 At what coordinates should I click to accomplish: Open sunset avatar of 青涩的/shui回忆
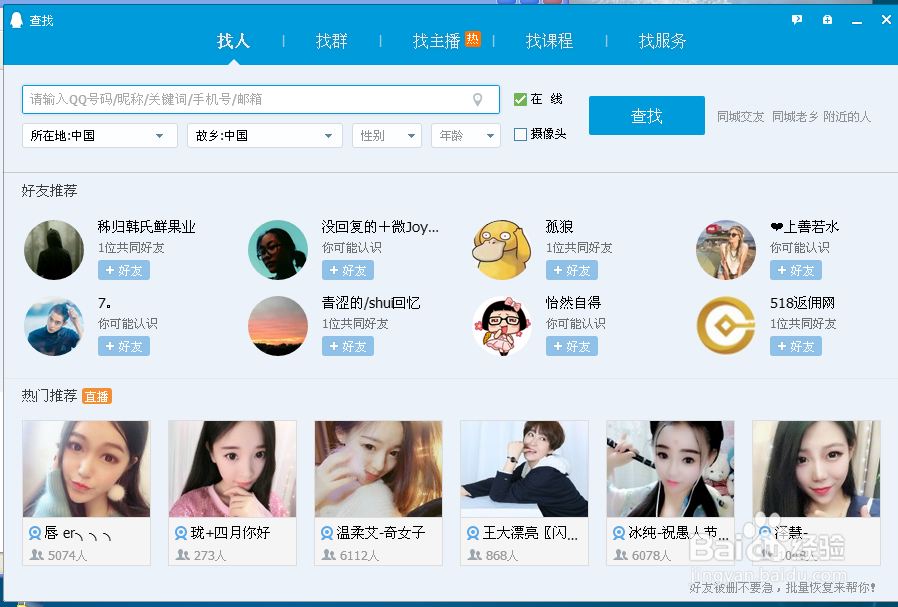click(278, 326)
